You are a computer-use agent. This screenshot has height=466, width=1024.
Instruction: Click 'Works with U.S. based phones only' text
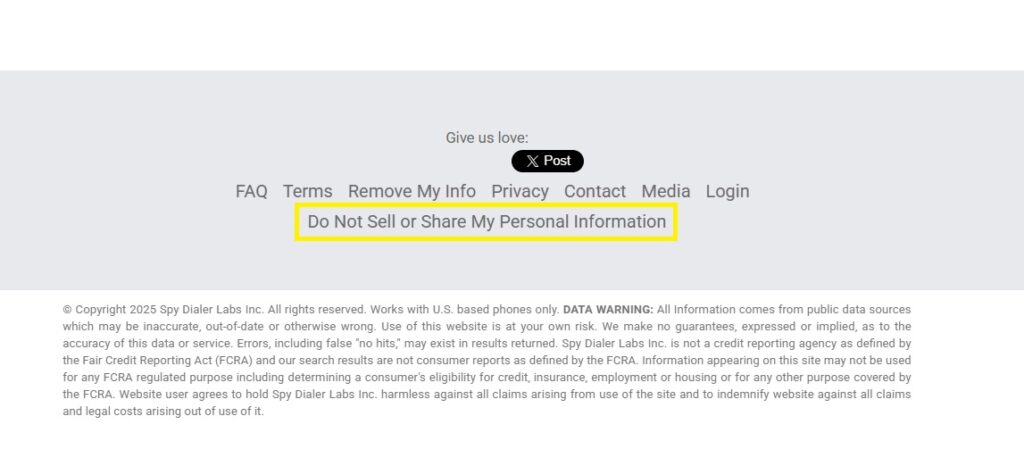[465, 309]
